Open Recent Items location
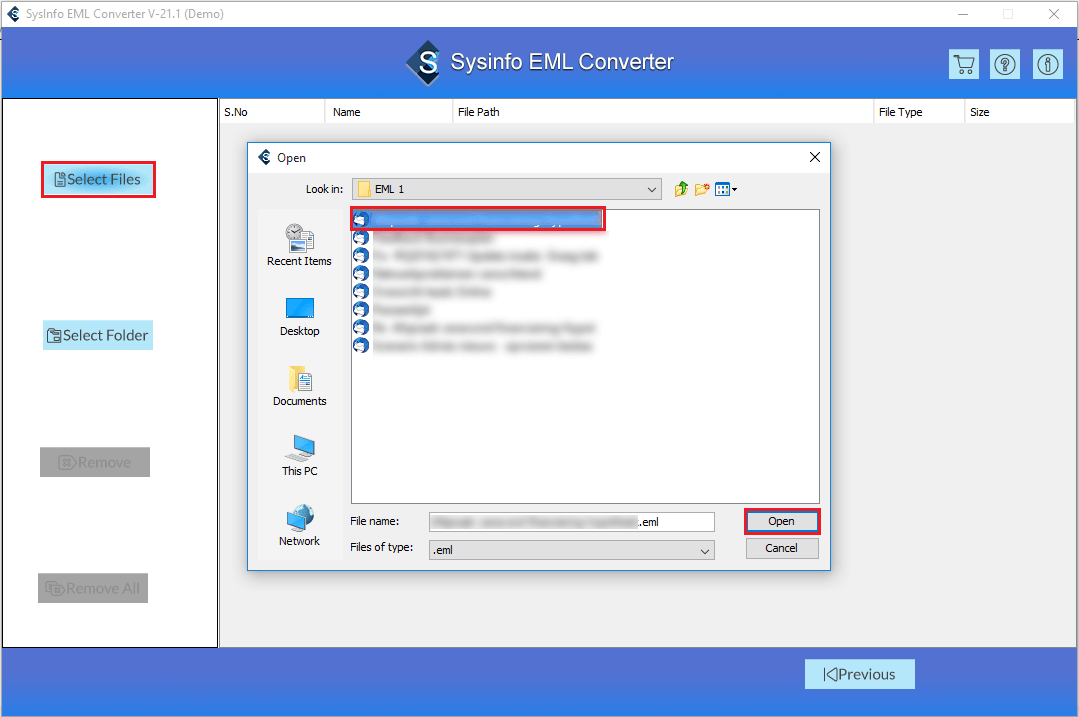 coord(299,245)
